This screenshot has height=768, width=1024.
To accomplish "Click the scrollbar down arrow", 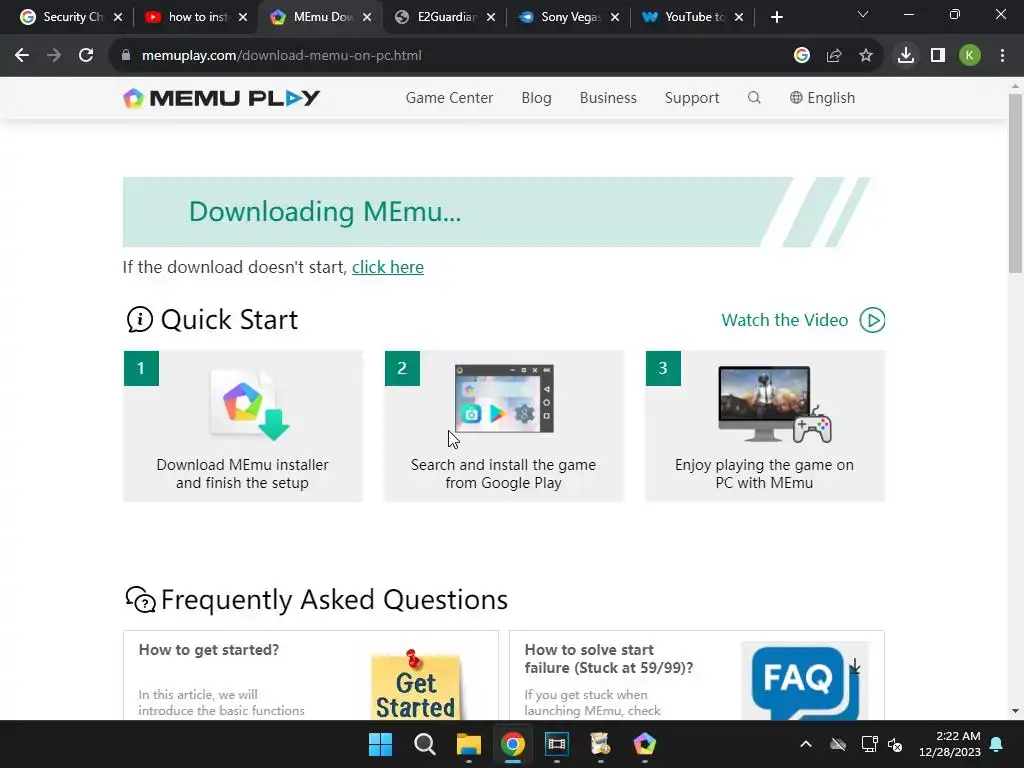I will [1015, 711].
